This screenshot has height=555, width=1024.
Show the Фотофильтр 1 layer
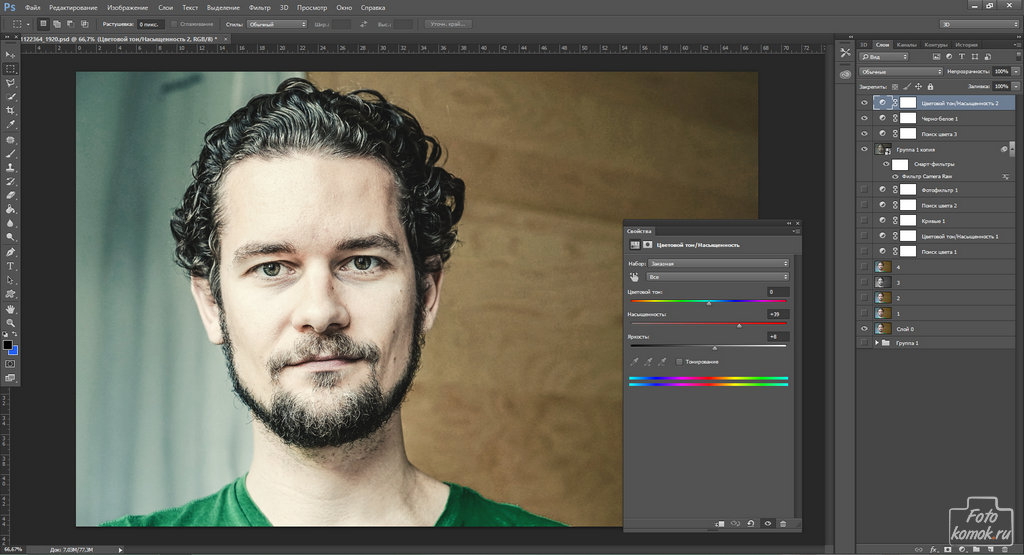click(864, 189)
